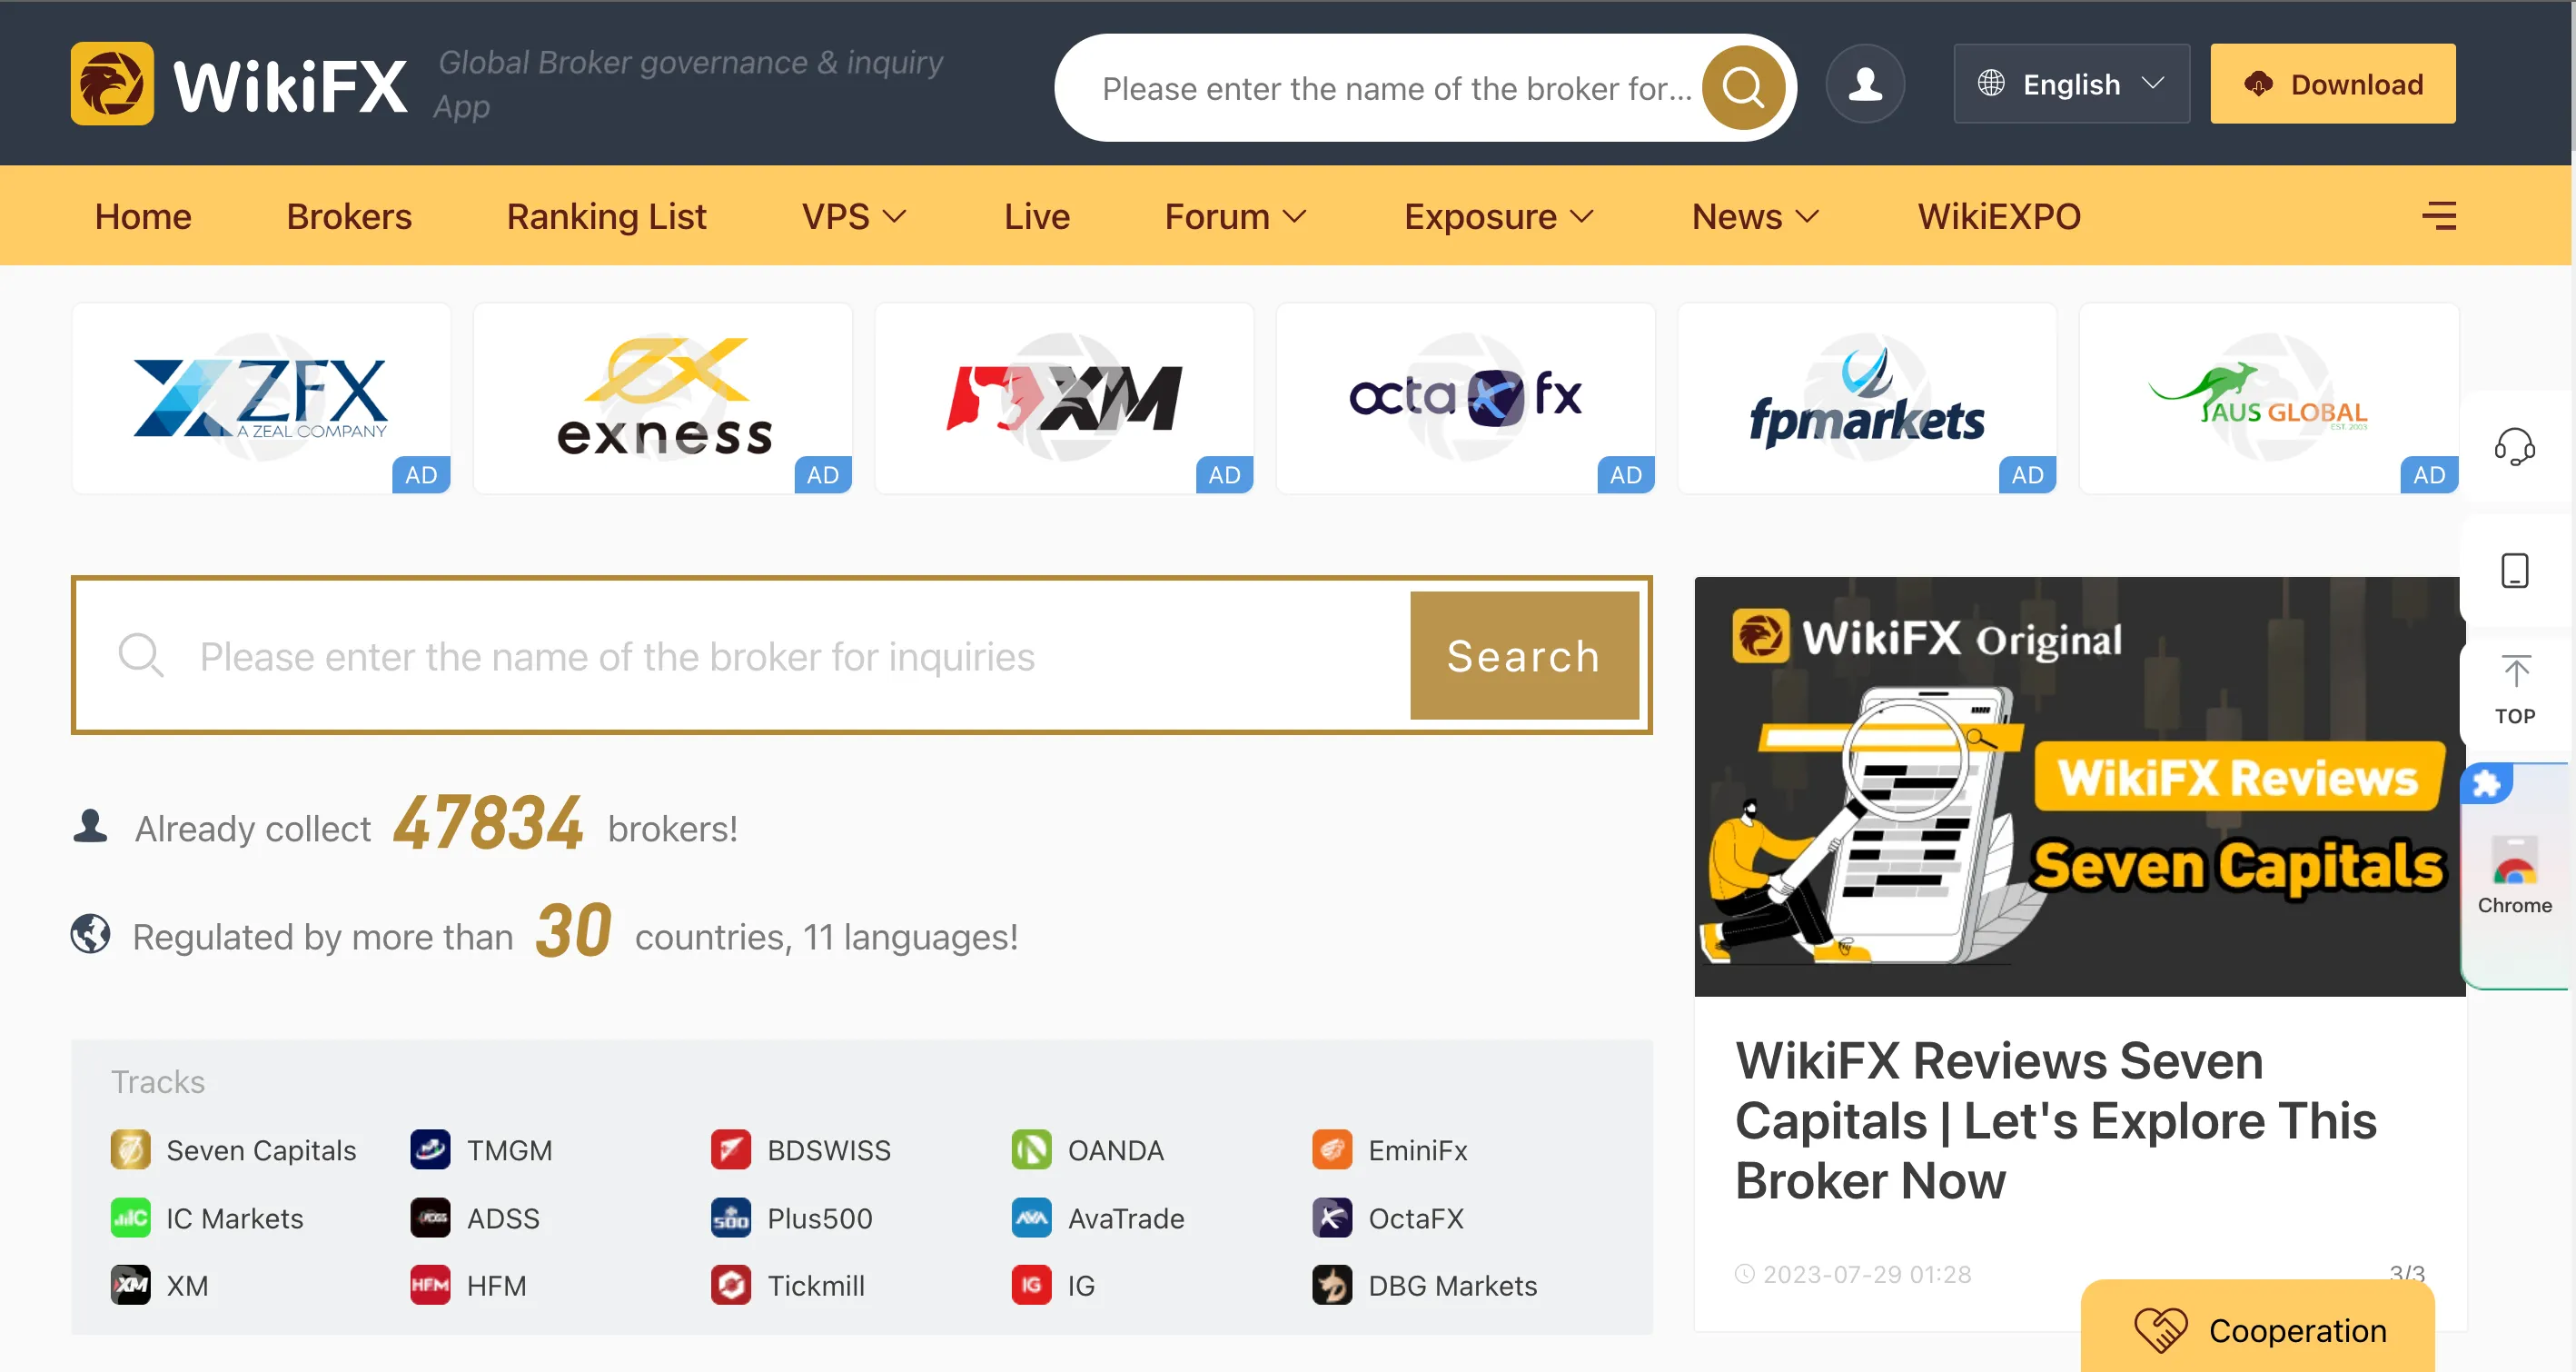Image resolution: width=2576 pixels, height=1372 pixels.
Task: Open the HFM broker icon
Action: coord(431,1285)
